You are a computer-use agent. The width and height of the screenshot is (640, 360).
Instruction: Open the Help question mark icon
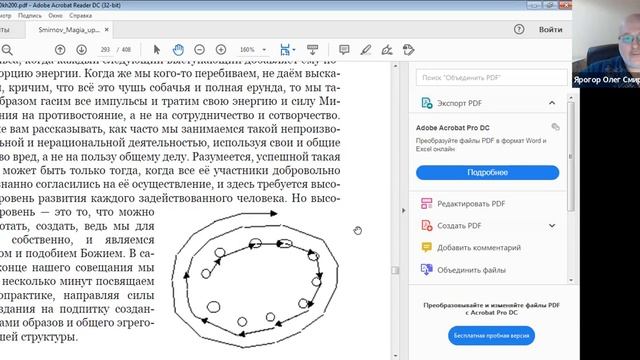(x=519, y=29)
